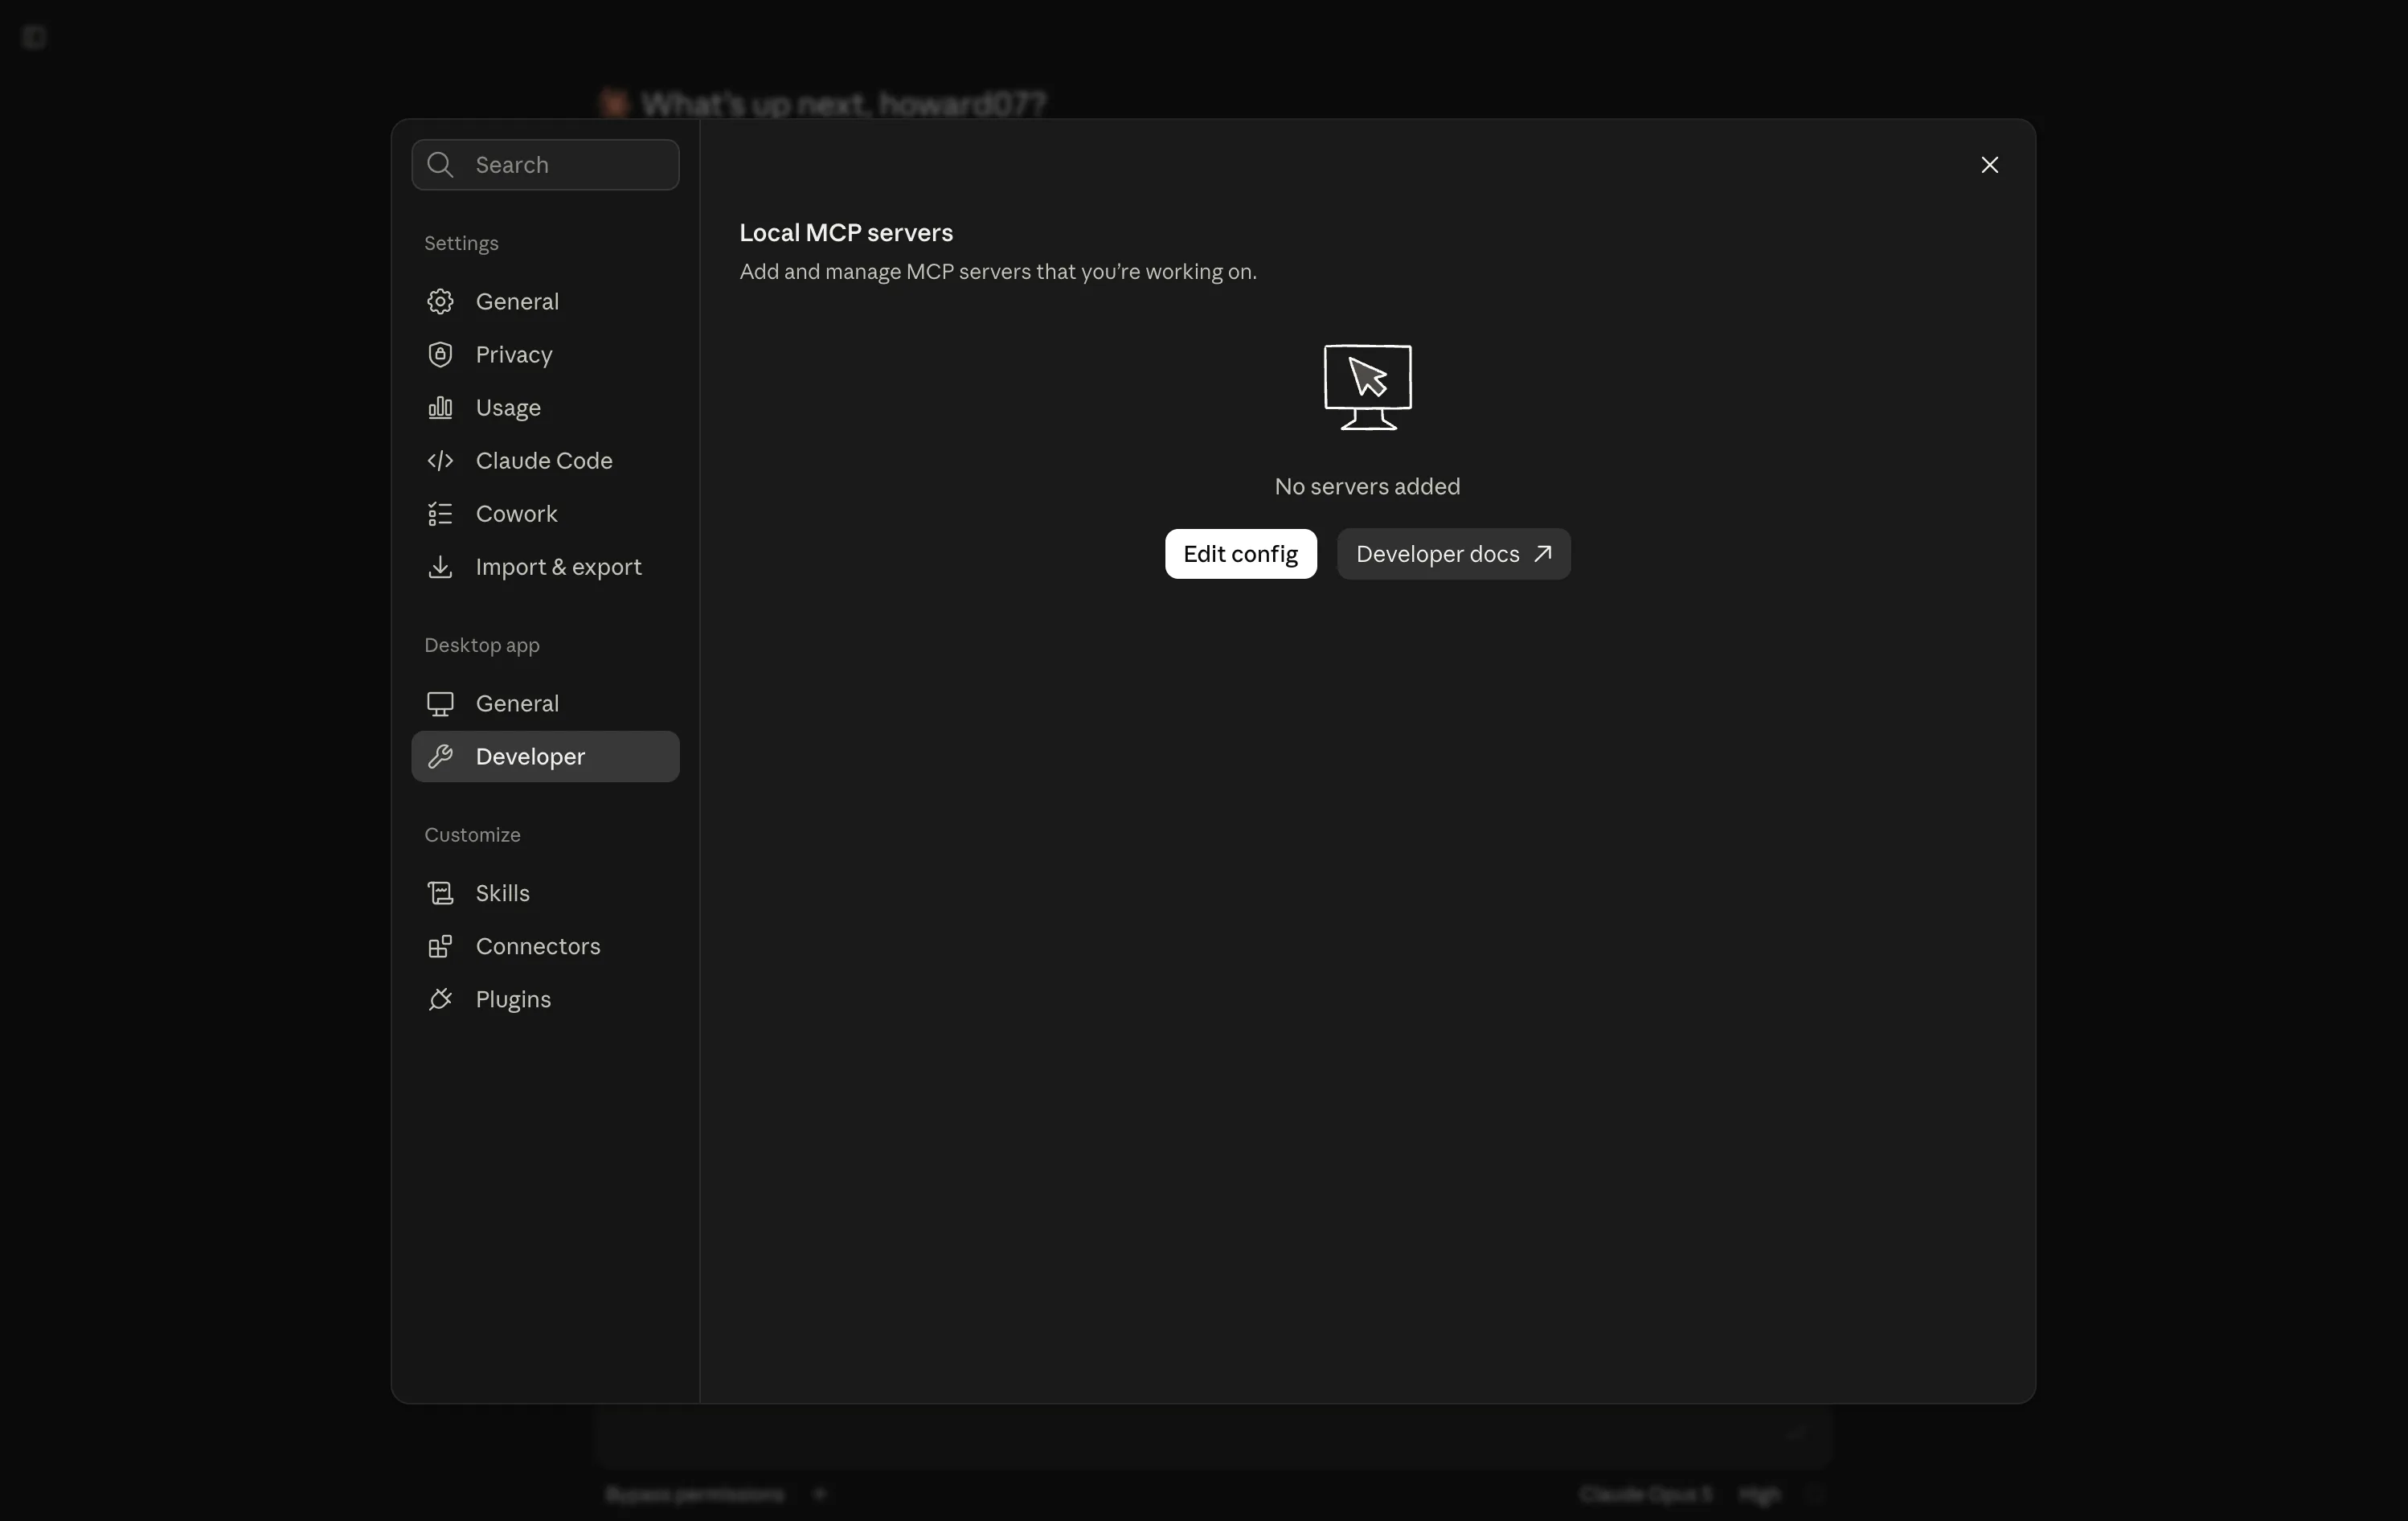Open the Developer settings tab
The image size is (2408, 1521).
[x=545, y=756]
